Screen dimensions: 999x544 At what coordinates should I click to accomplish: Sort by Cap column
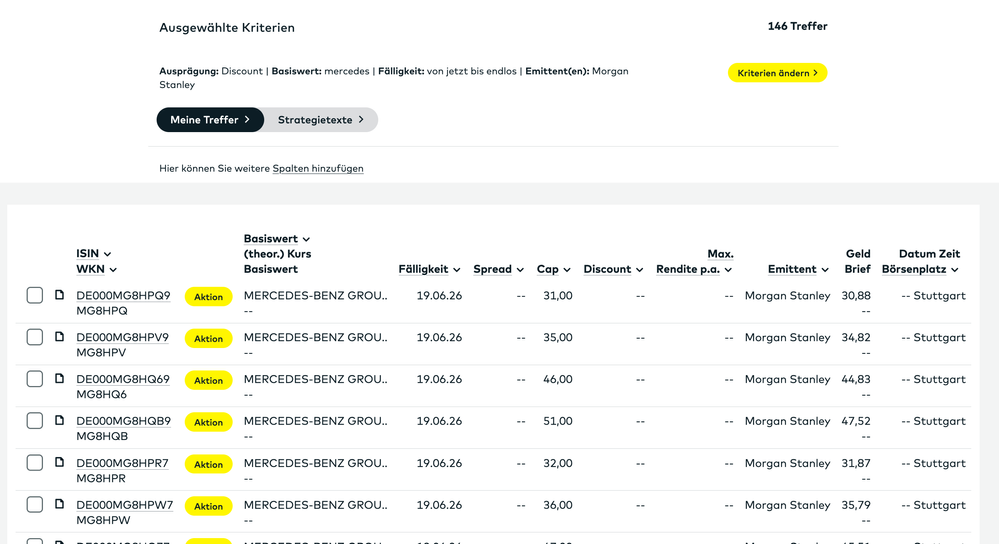click(x=554, y=269)
